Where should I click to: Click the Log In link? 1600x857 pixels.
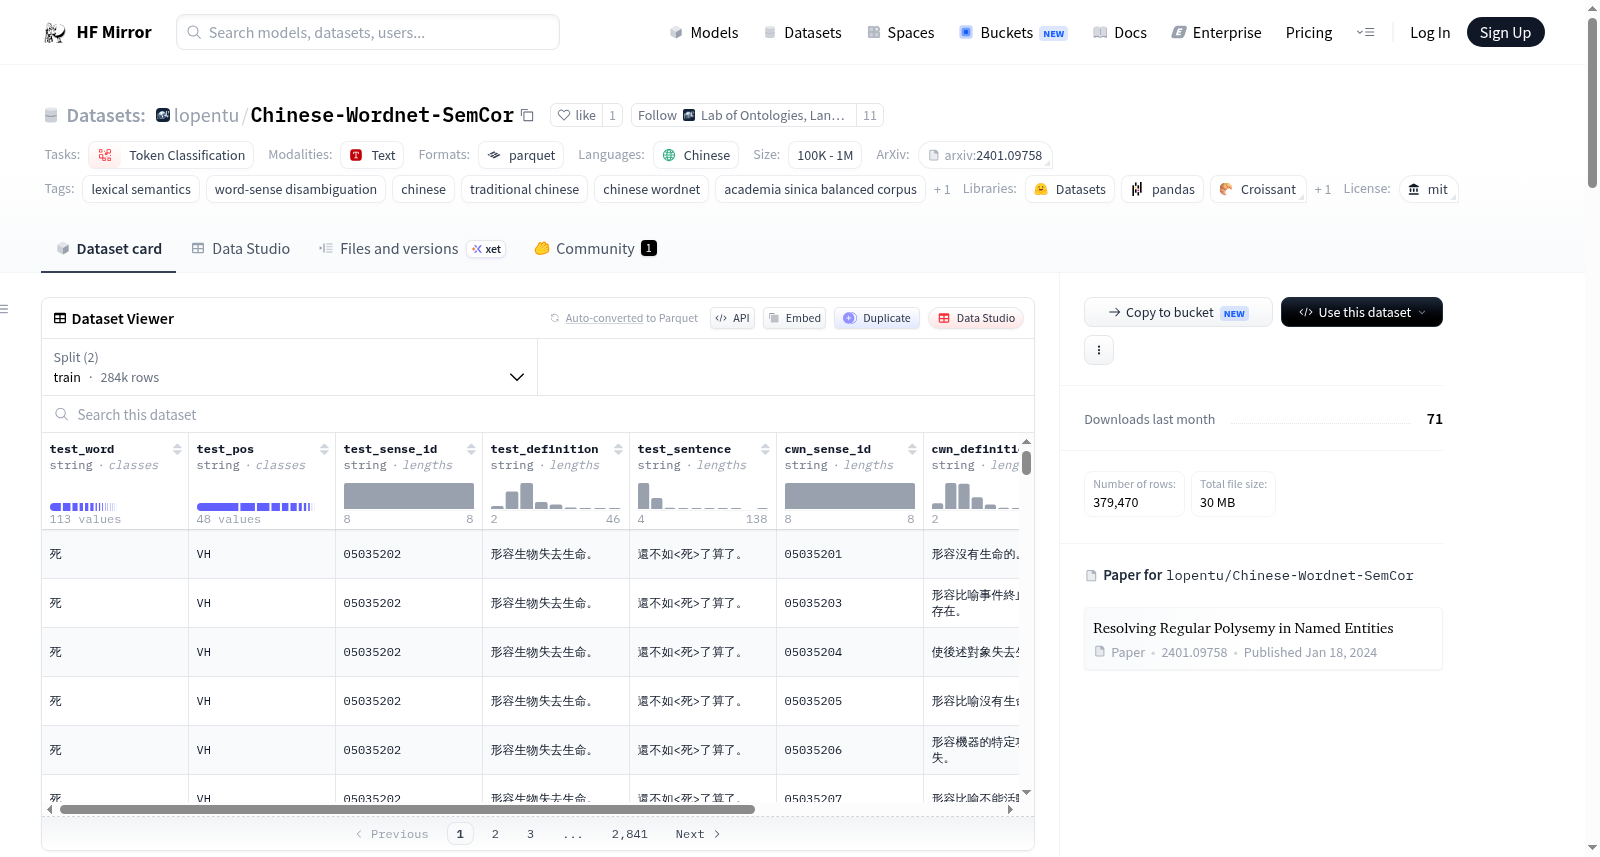tap(1430, 33)
